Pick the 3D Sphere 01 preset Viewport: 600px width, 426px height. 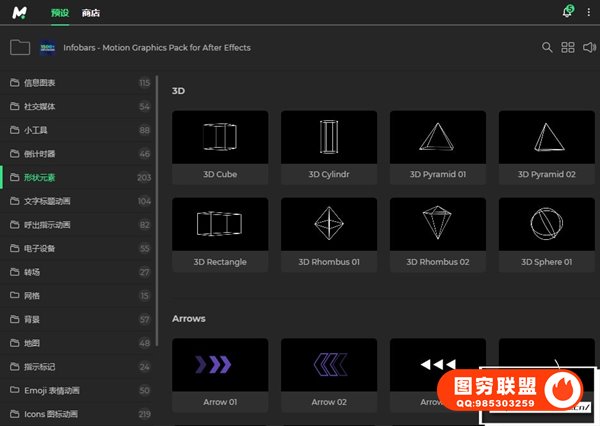click(x=546, y=224)
